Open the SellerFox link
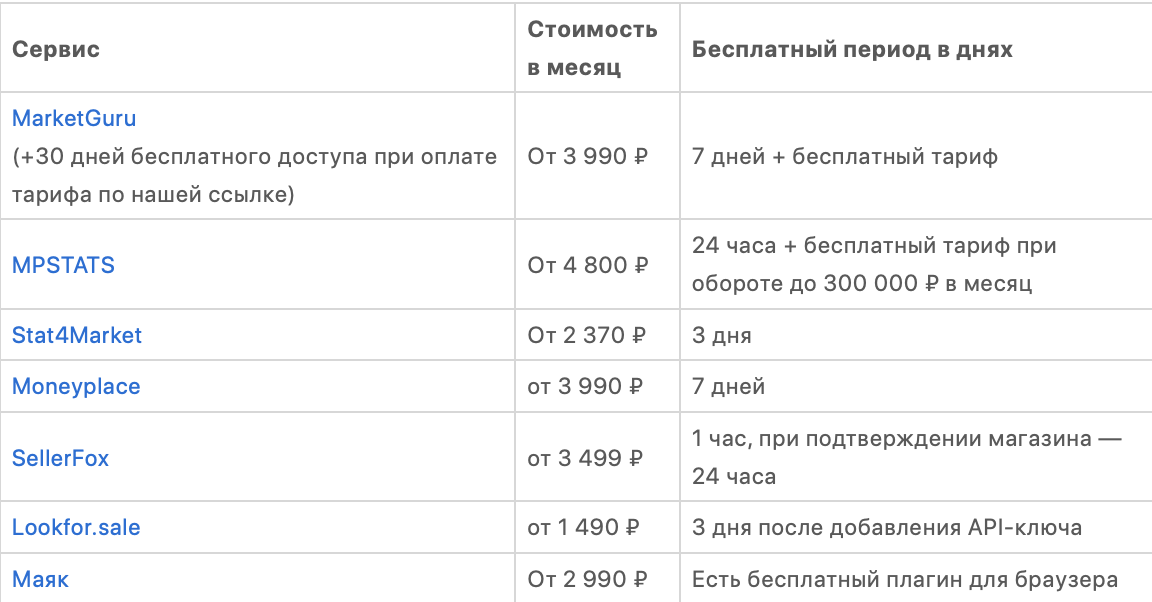 pyautogui.click(x=60, y=458)
